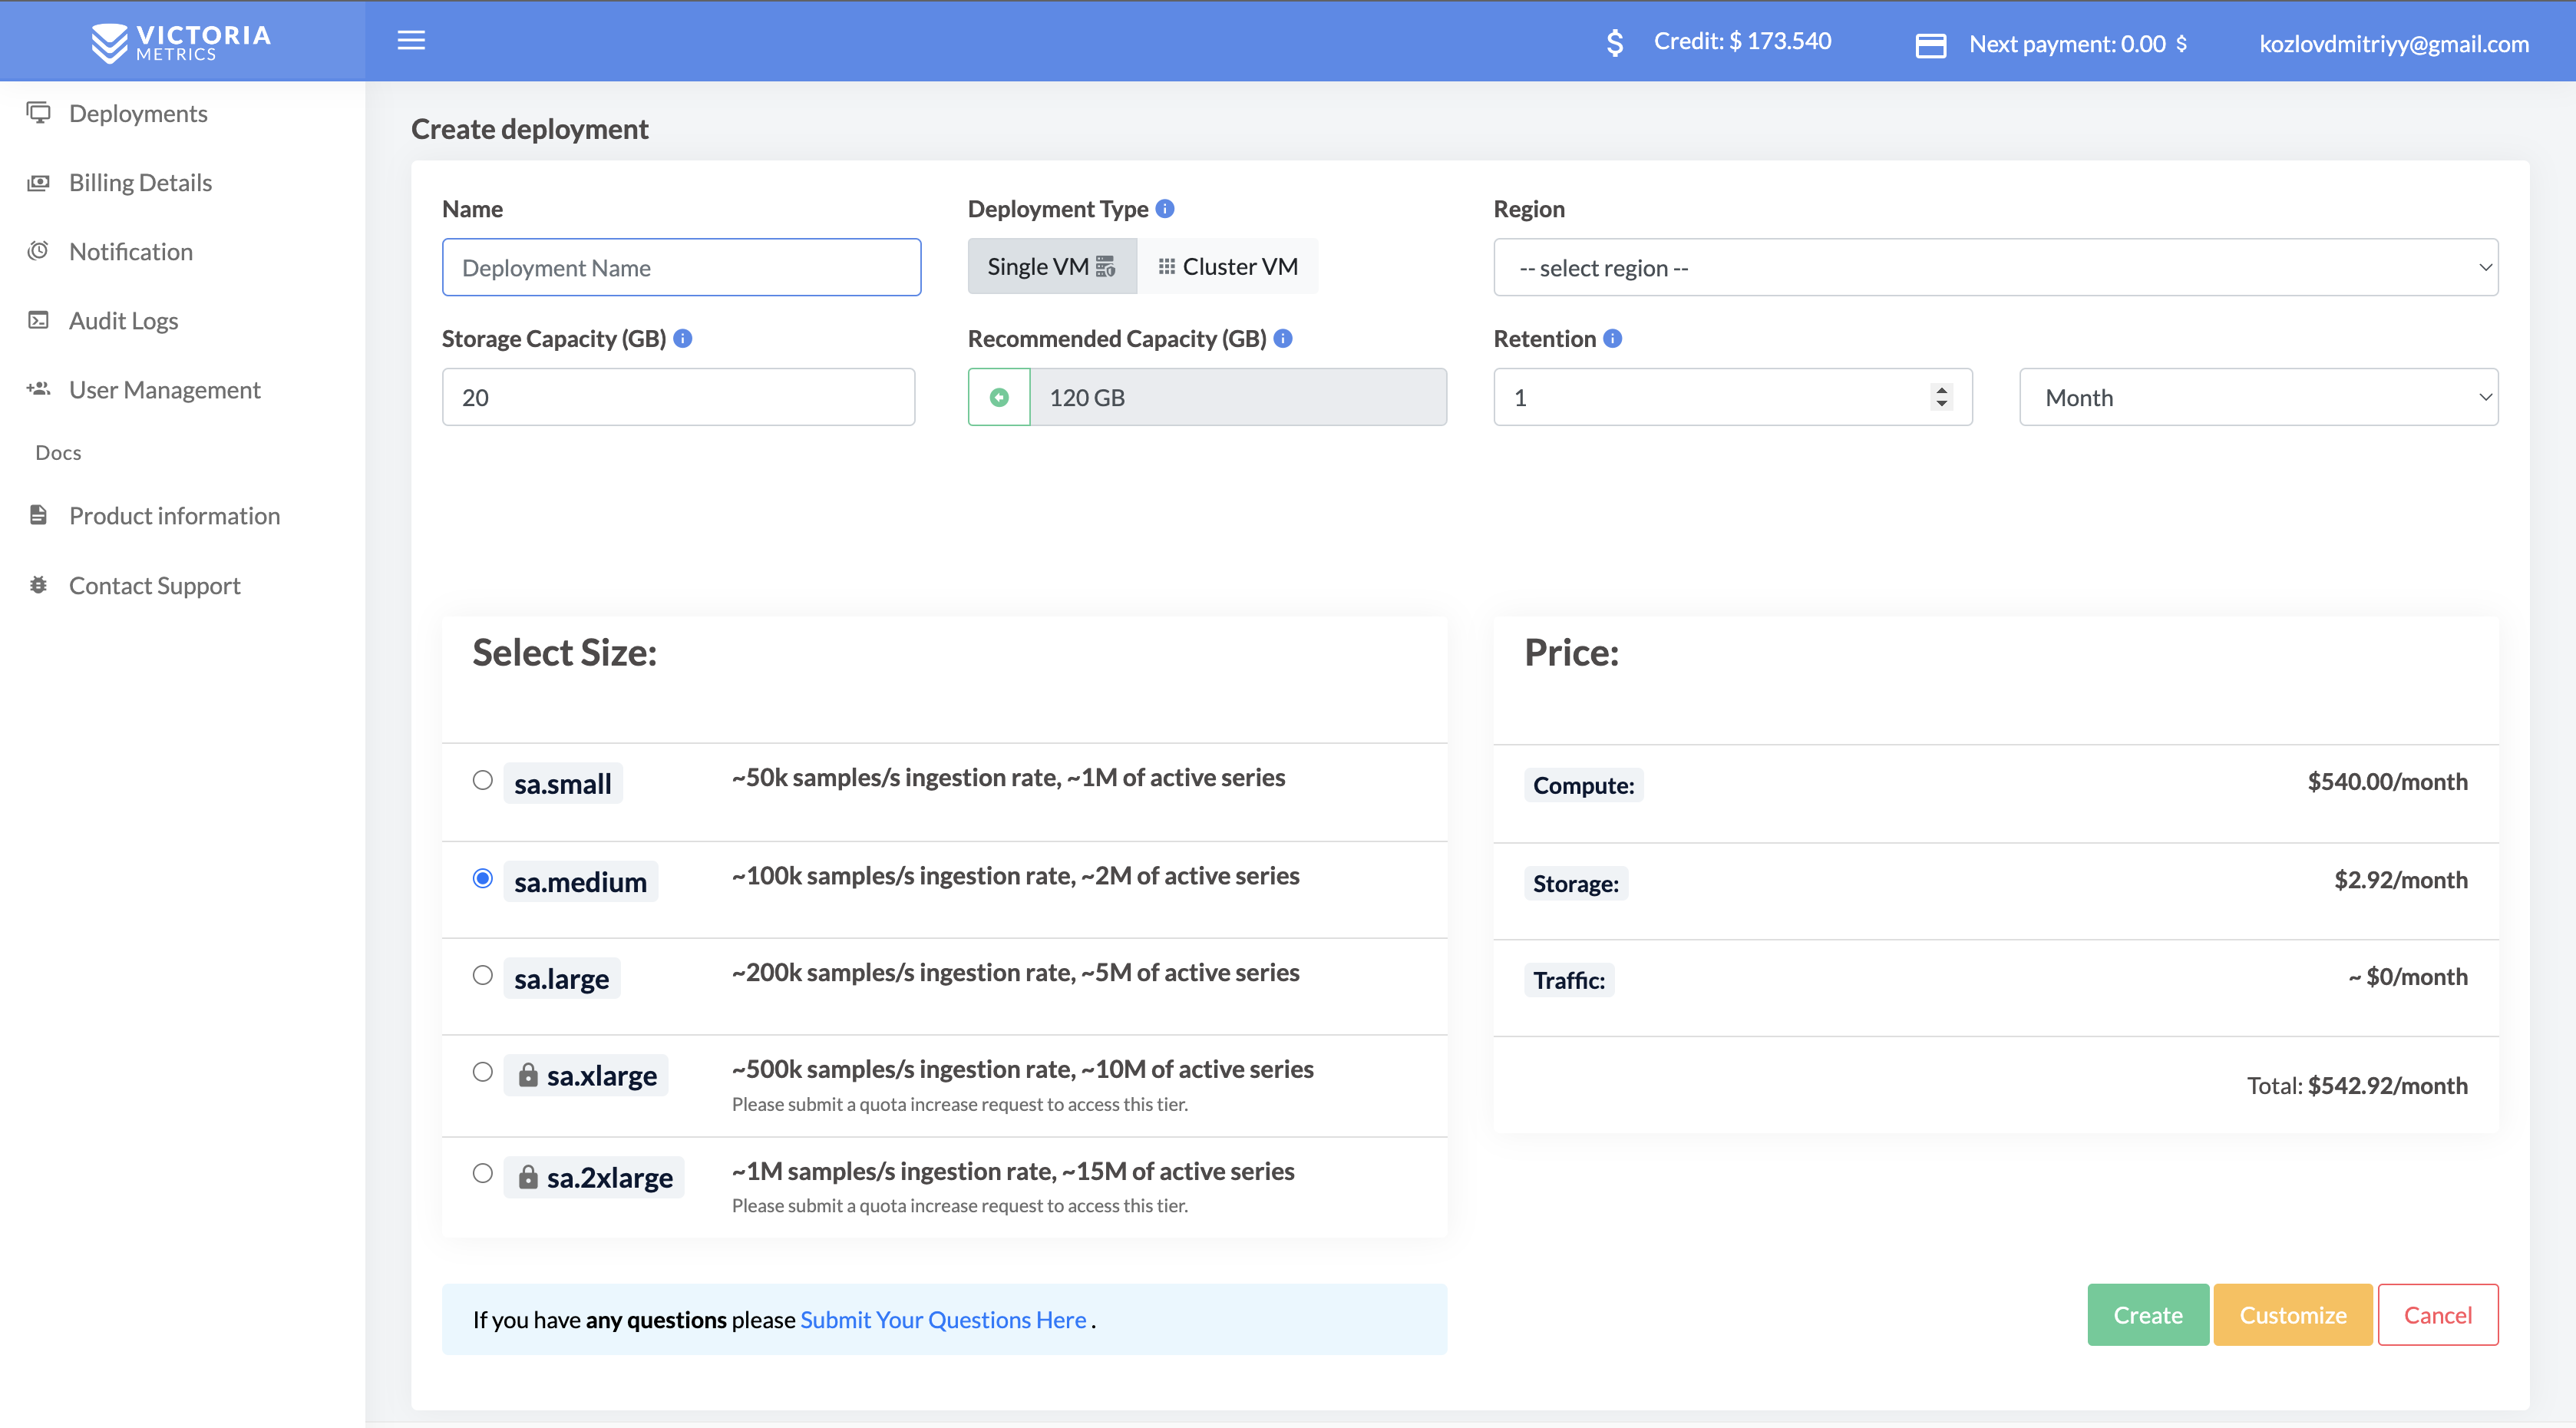Follow the Submit Your Questions Here link
2576x1428 pixels.
click(943, 1319)
